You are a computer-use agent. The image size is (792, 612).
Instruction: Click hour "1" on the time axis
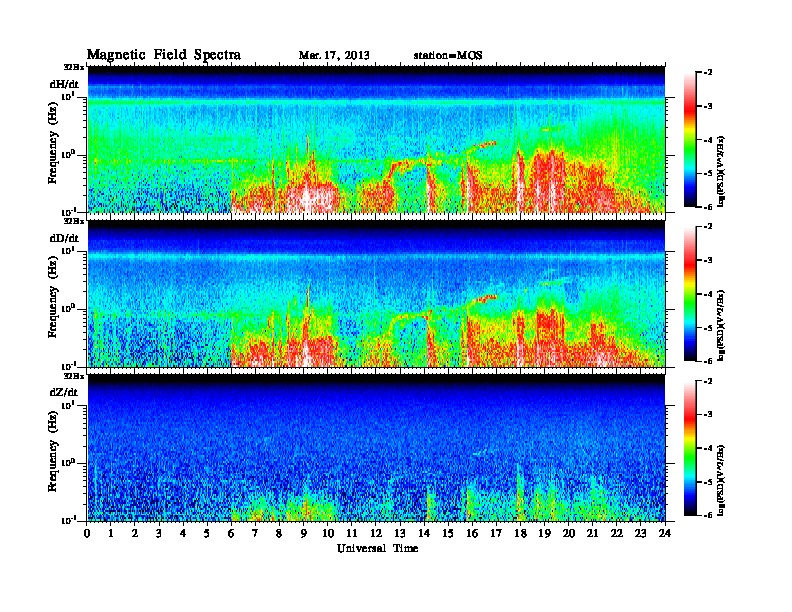tap(111, 534)
